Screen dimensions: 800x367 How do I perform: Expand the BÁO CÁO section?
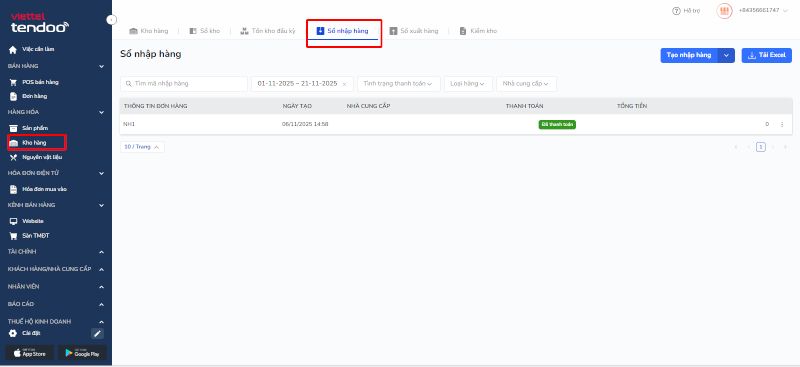tap(102, 305)
